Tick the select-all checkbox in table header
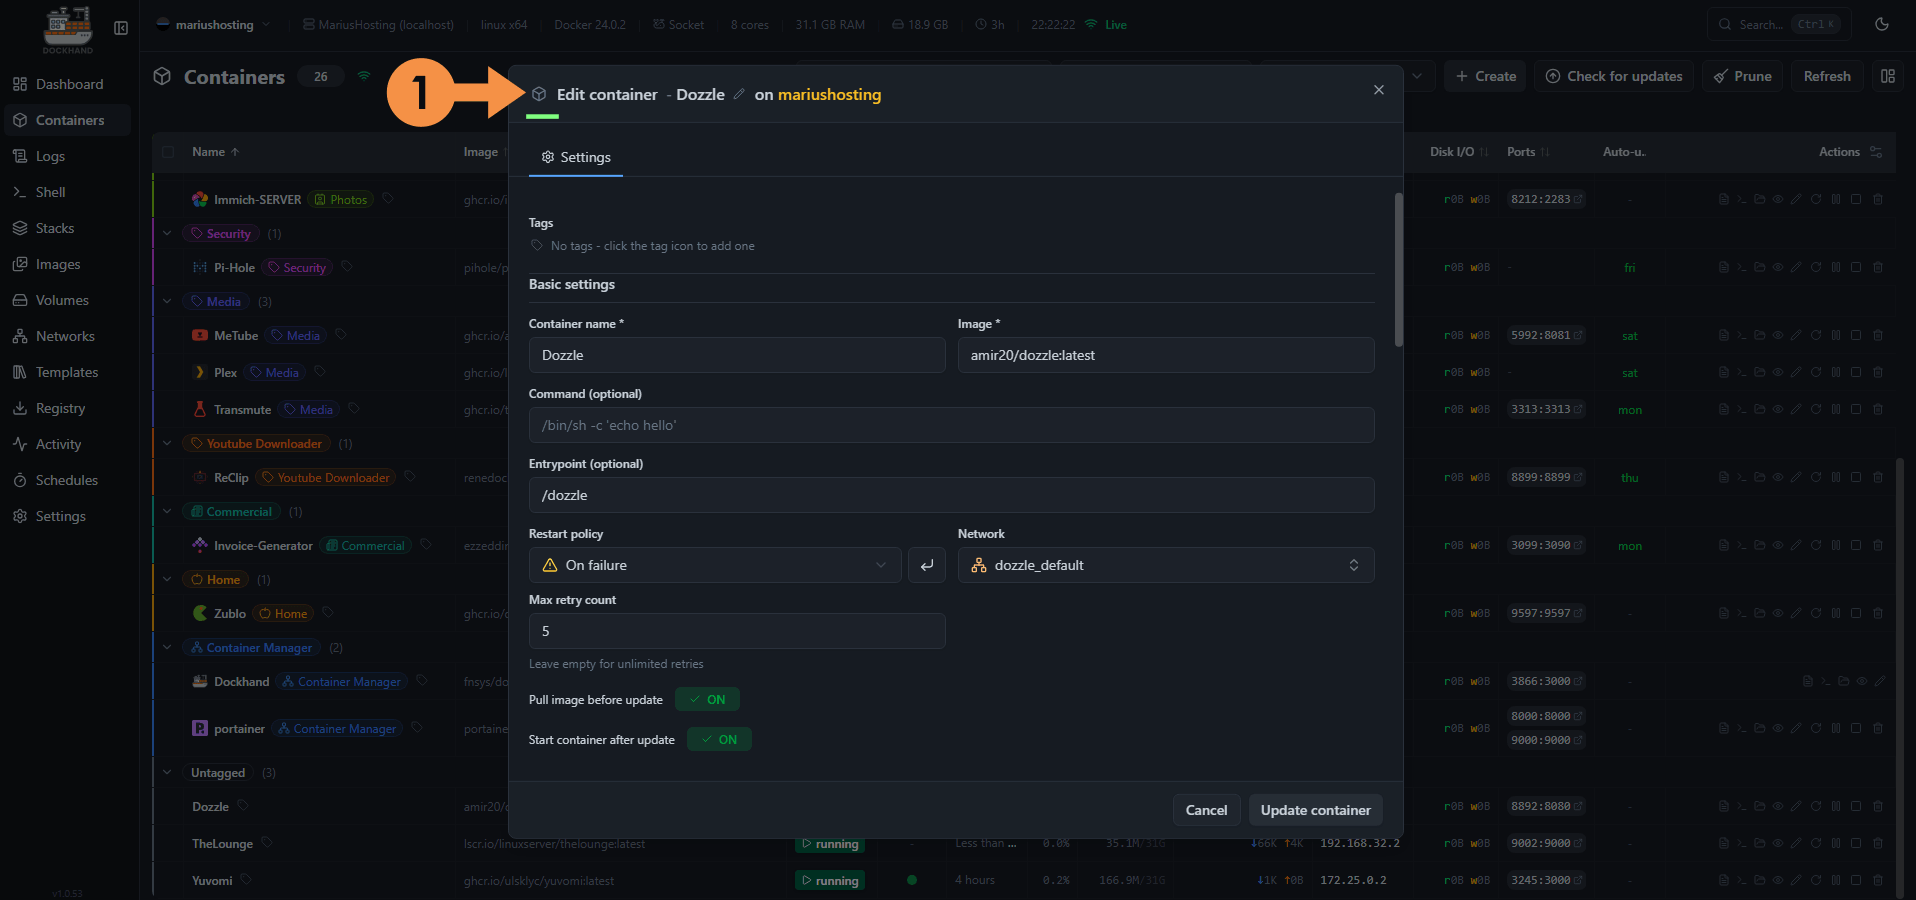This screenshot has width=1916, height=900. [168, 152]
